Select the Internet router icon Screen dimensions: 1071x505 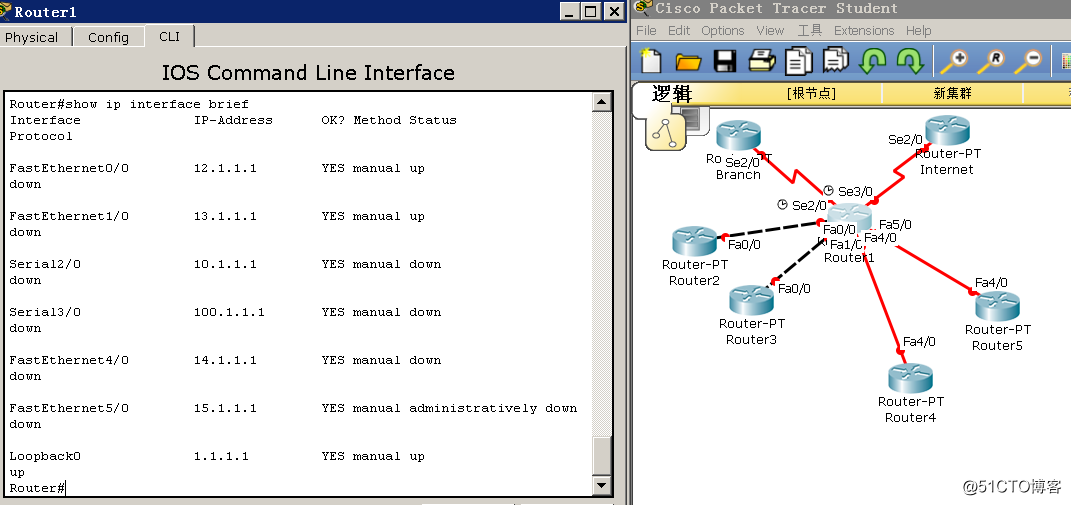point(948,131)
